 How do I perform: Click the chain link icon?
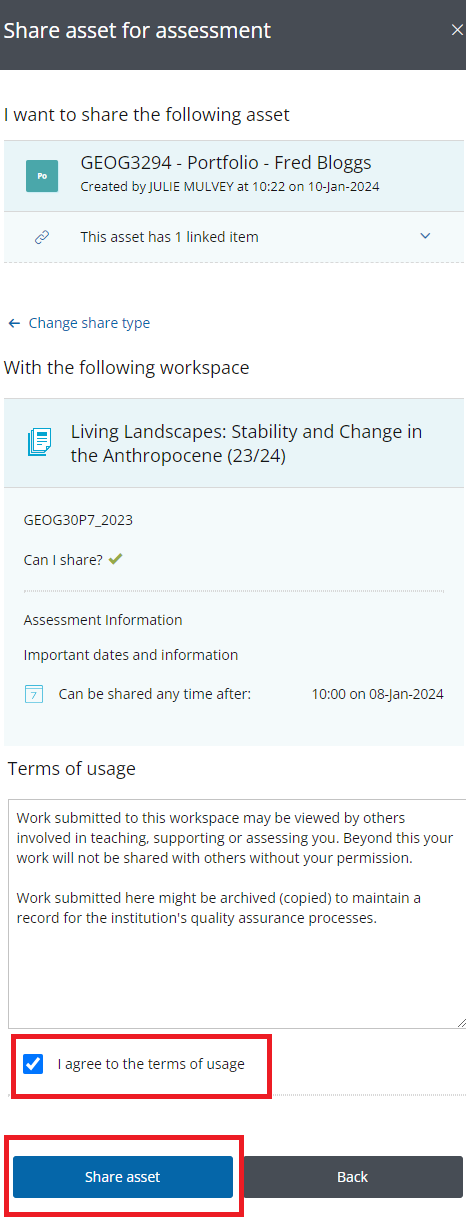coord(42,237)
